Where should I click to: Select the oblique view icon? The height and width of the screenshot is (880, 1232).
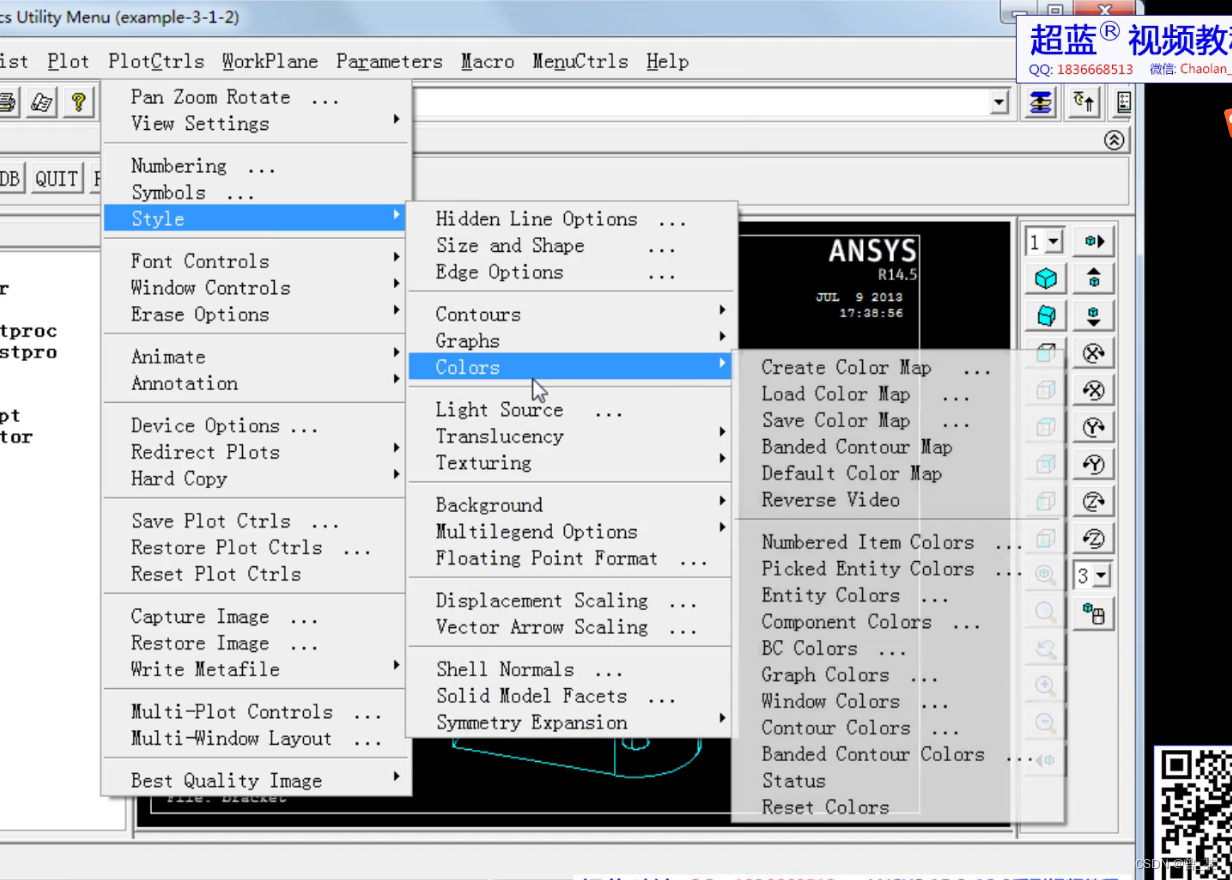tap(1045, 315)
